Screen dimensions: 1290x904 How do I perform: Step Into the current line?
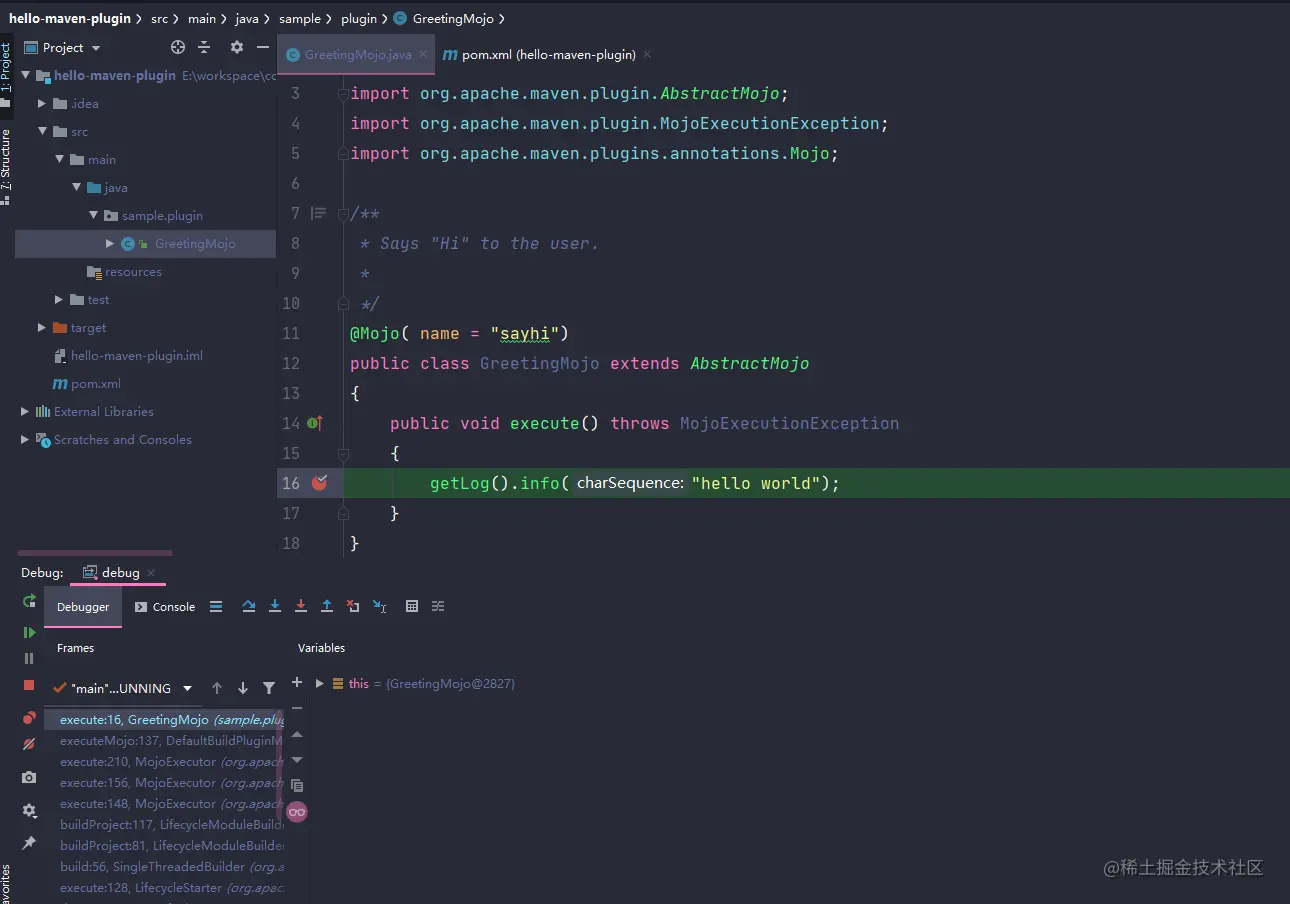(275, 606)
